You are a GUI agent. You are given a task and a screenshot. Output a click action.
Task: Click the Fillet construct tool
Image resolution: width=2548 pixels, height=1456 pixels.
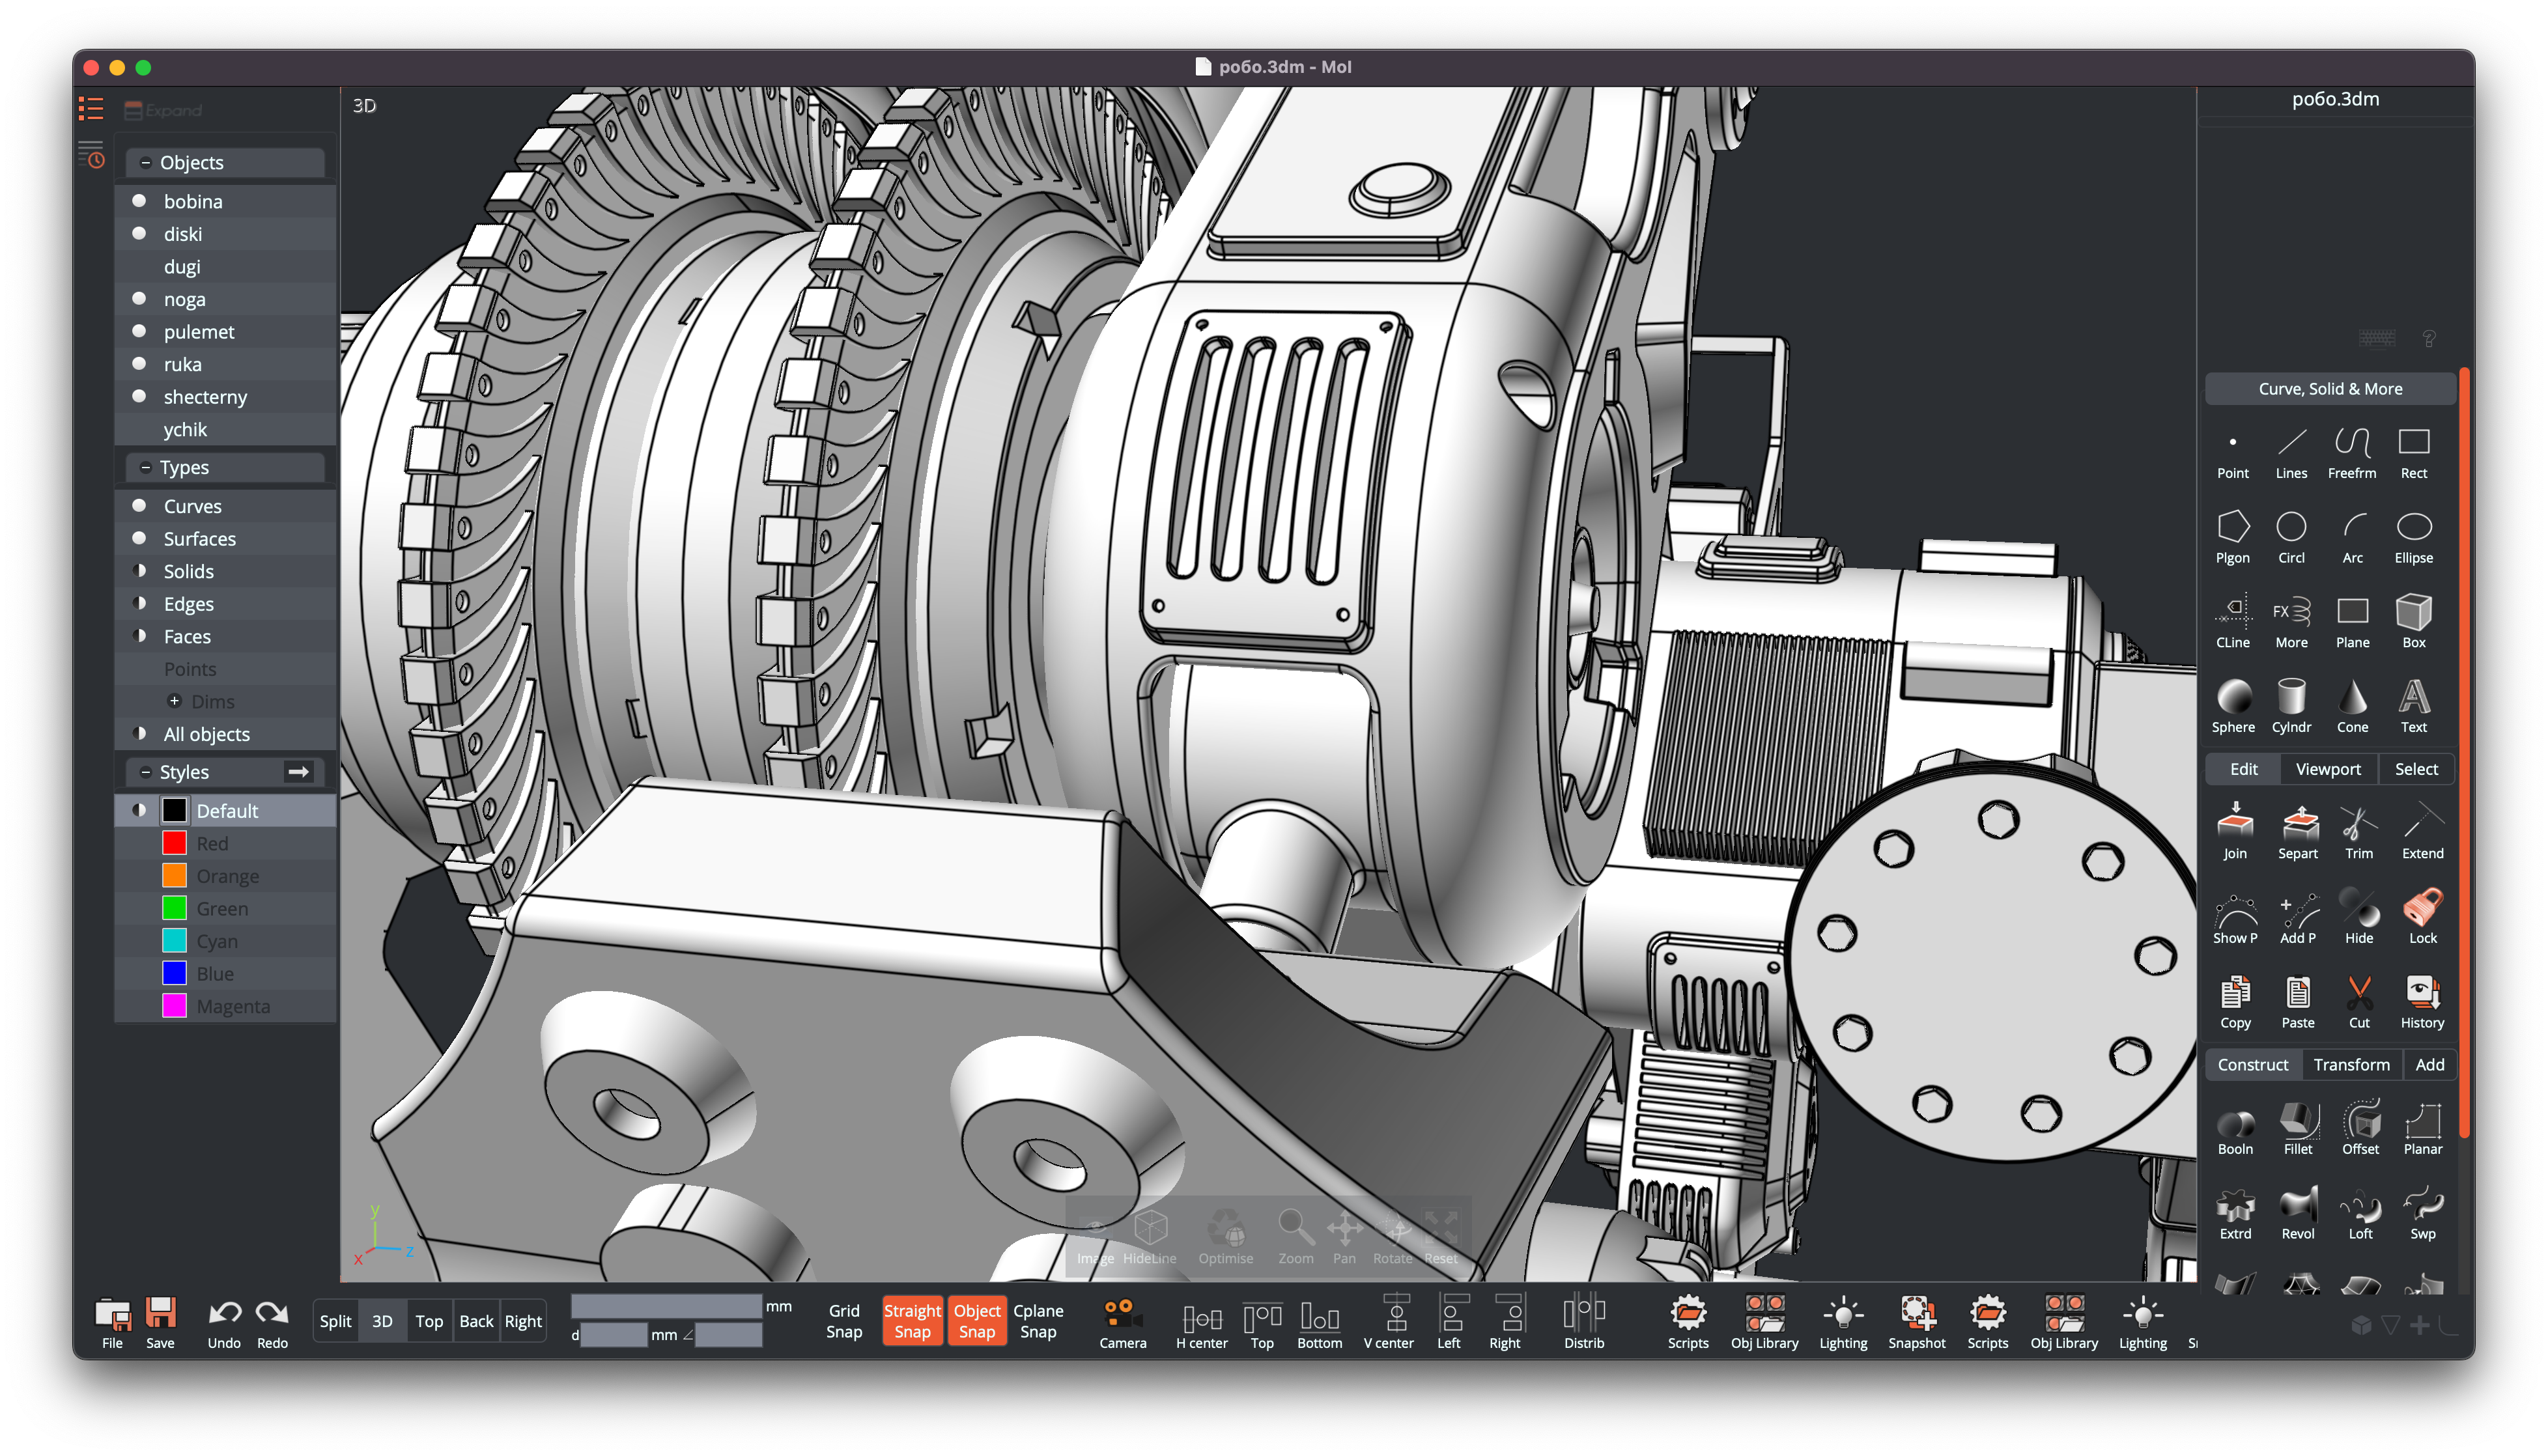tap(2297, 1127)
